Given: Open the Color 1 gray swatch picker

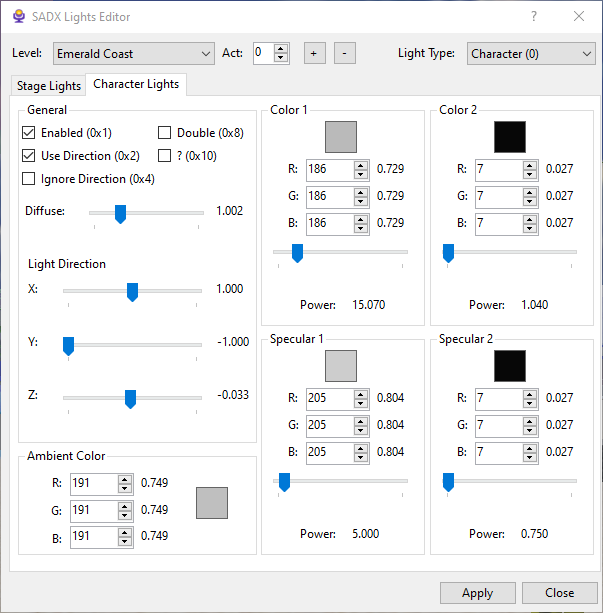Looking at the screenshot, I should [x=341, y=137].
